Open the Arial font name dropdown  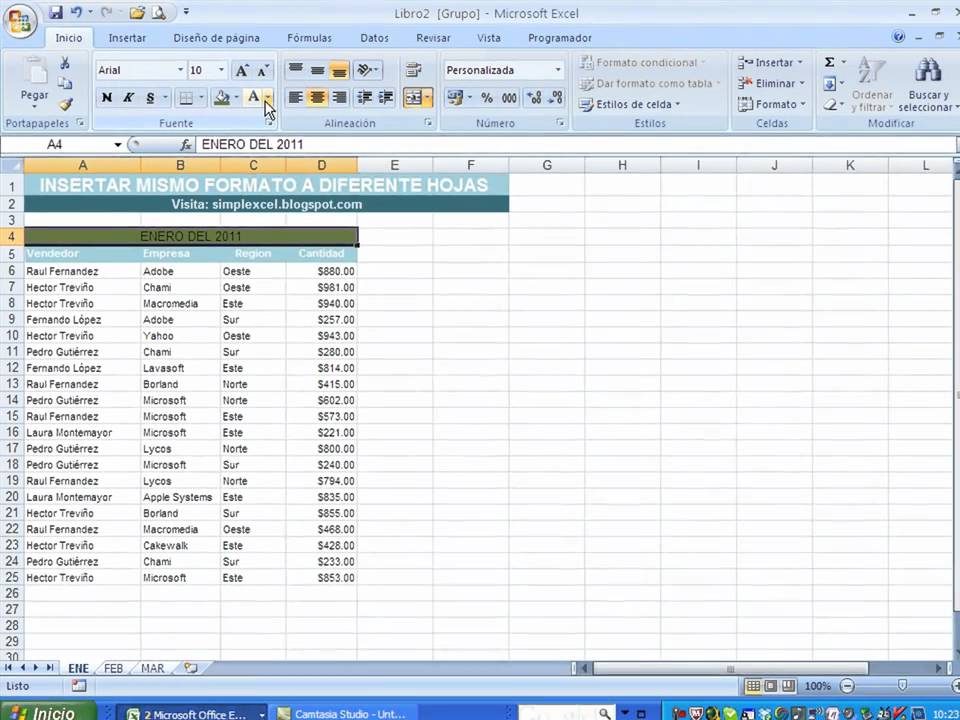coord(180,71)
